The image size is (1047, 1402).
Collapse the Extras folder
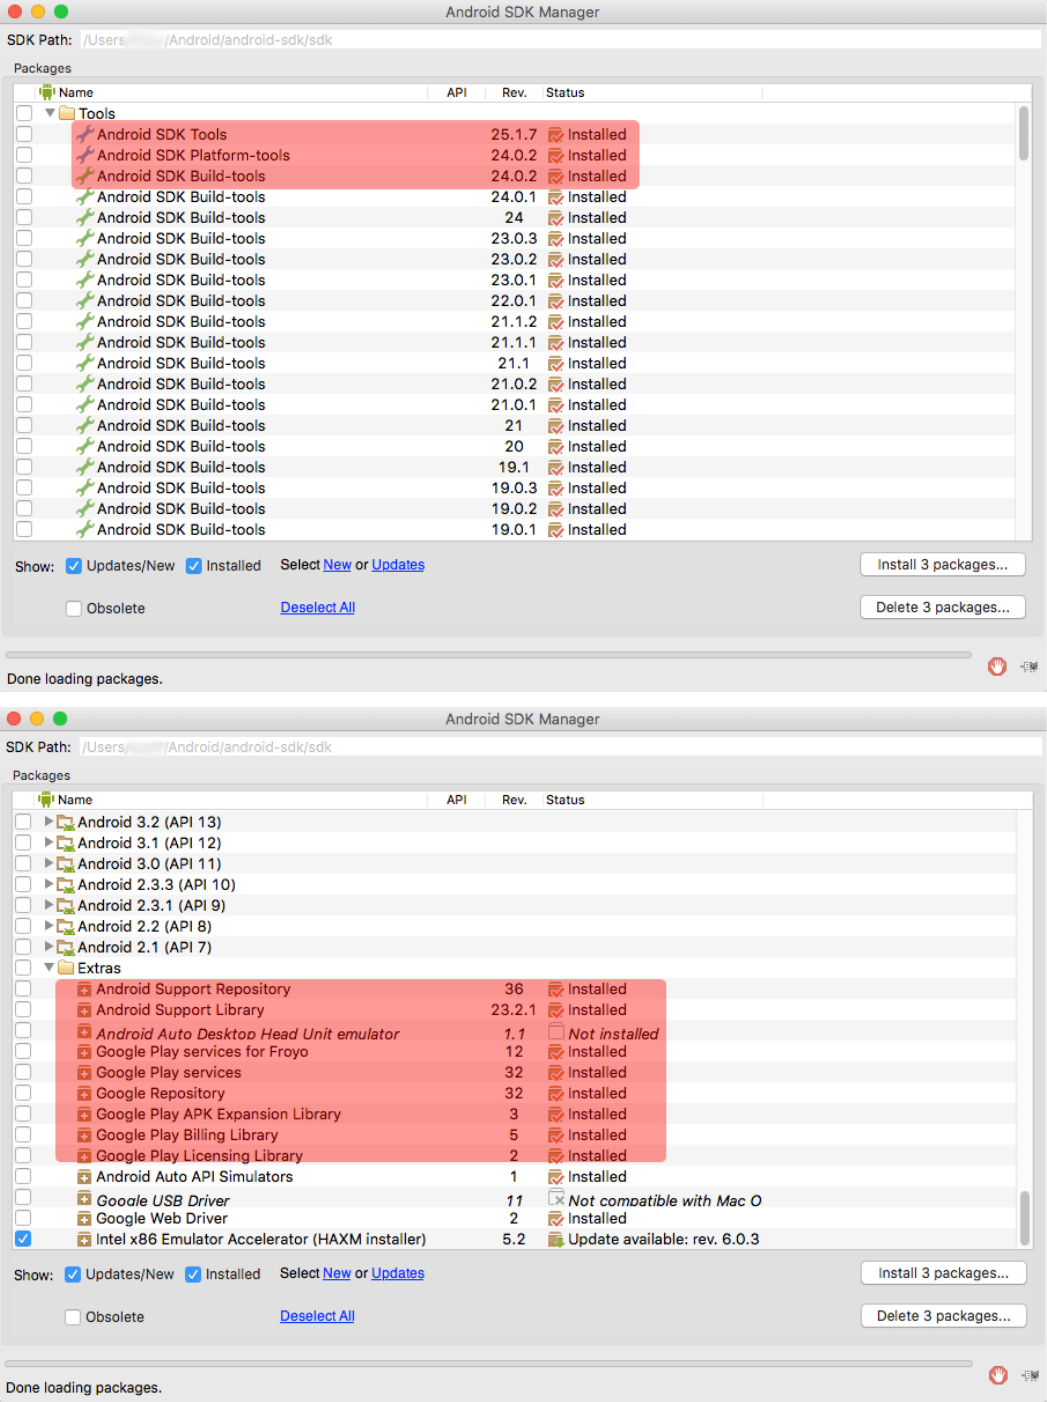(x=49, y=967)
